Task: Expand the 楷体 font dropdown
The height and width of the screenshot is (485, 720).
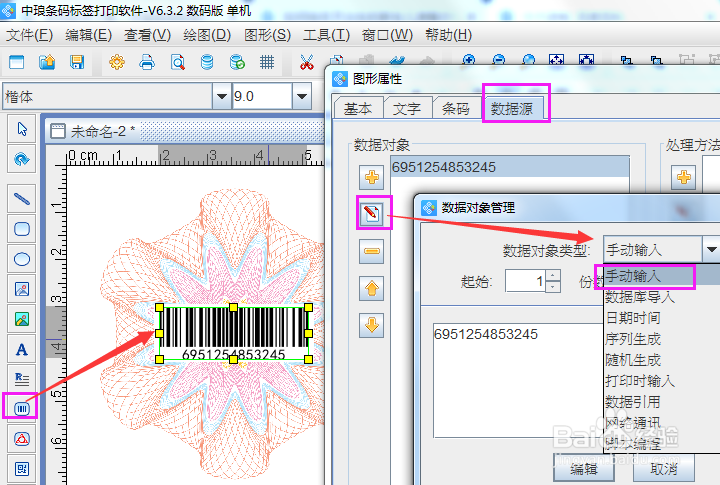Action: (222, 96)
